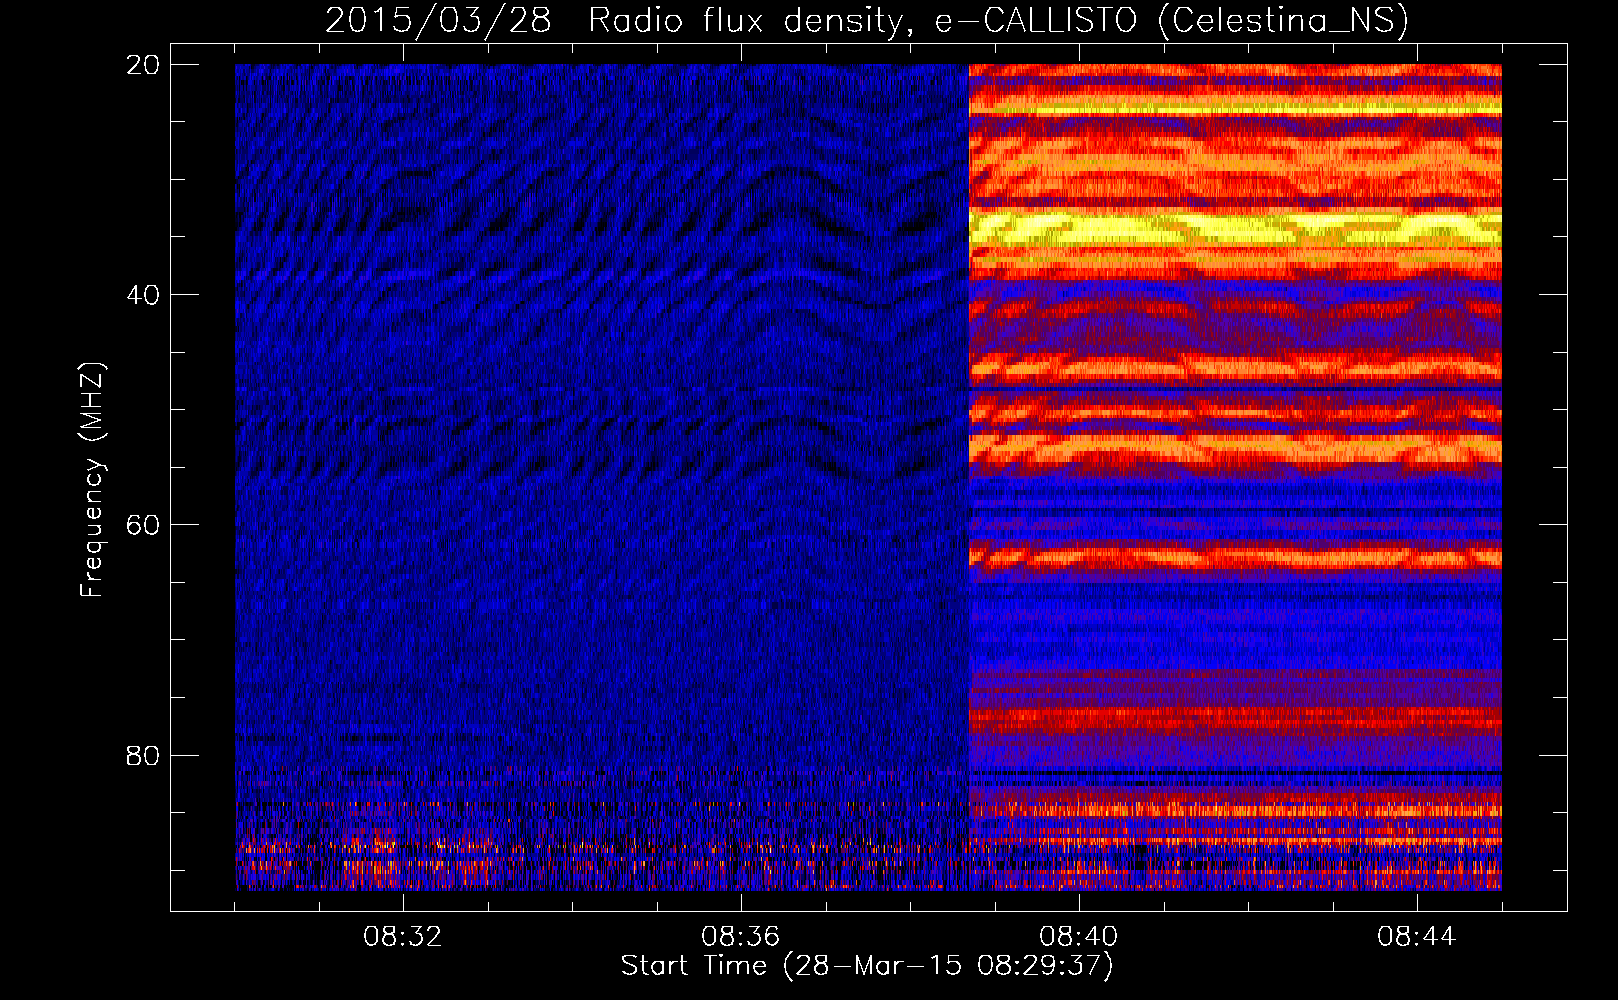Click the 80 frequency tick label
This screenshot has height=1000, width=1618.
coord(144,755)
